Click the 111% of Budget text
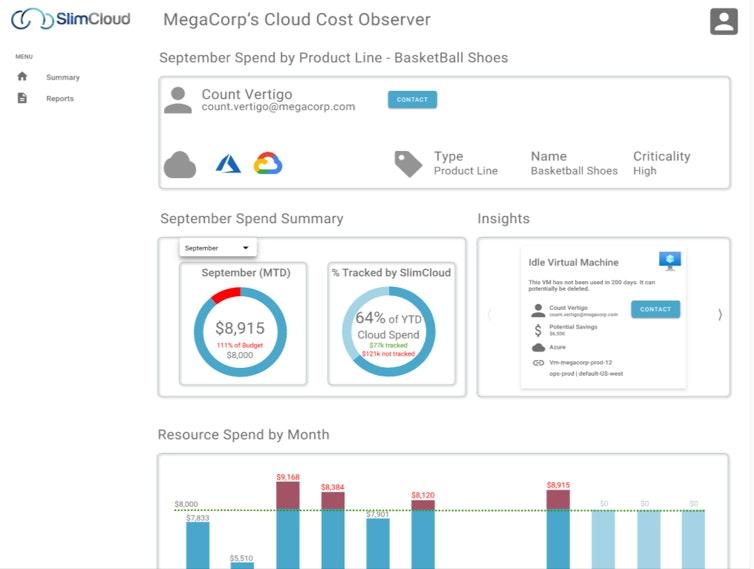 (240, 345)
